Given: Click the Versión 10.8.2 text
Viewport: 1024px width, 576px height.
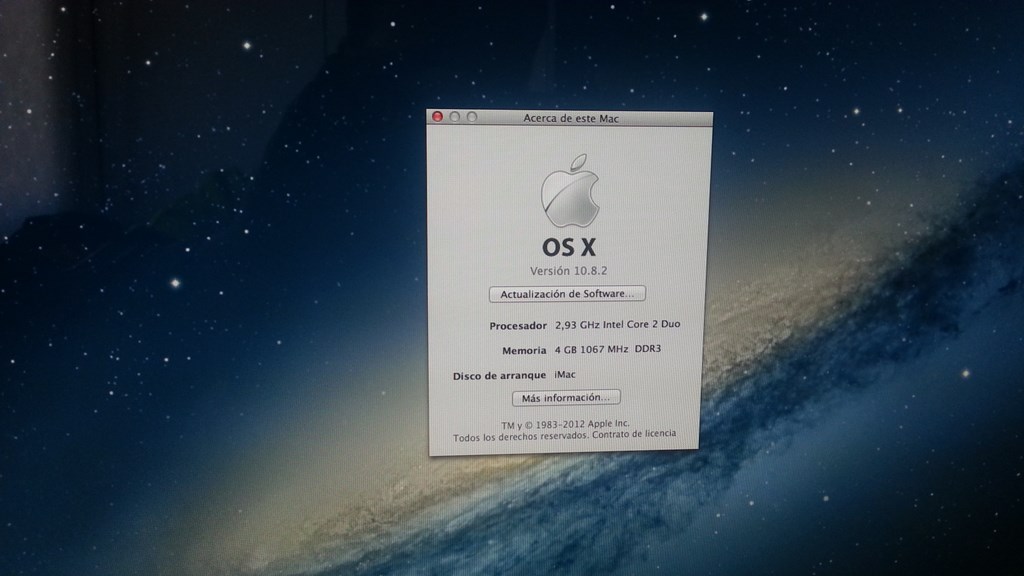Looking at the screenshot, I should [x=568, y=270].
